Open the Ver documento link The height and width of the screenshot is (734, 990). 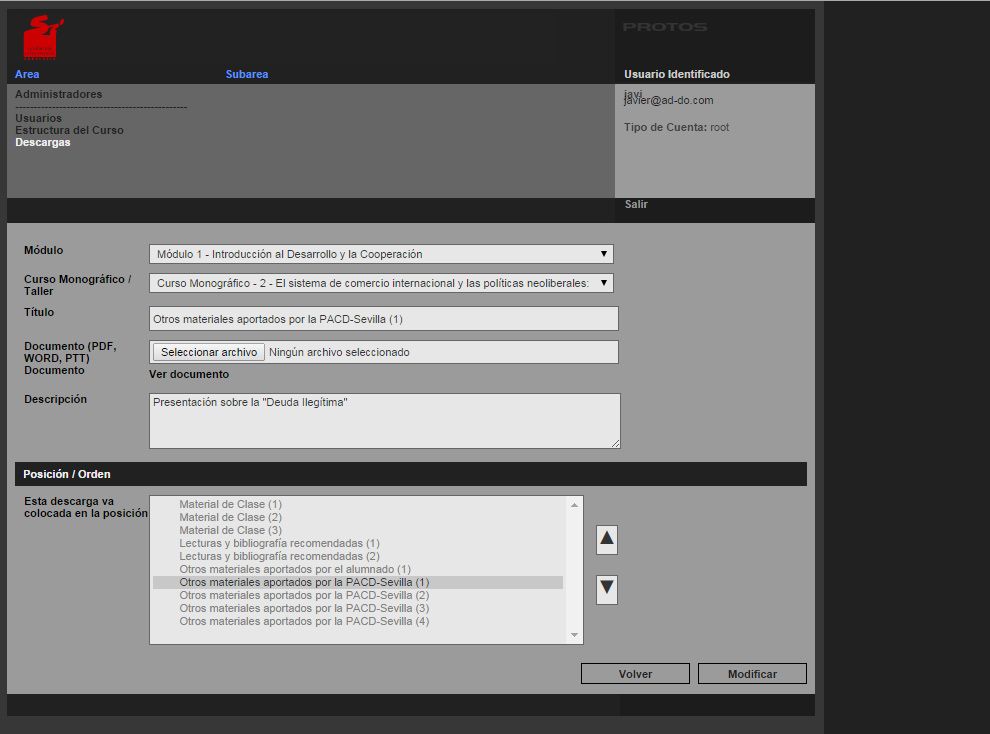(x=189, y=374)
